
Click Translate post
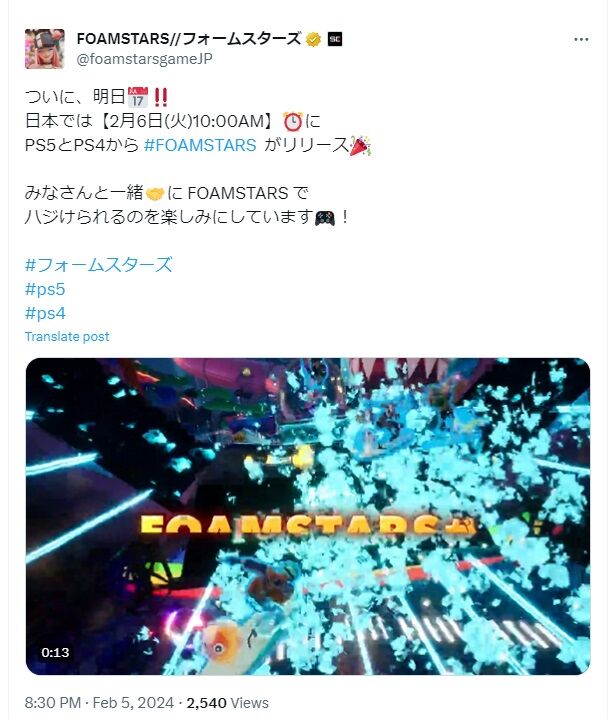67,337
